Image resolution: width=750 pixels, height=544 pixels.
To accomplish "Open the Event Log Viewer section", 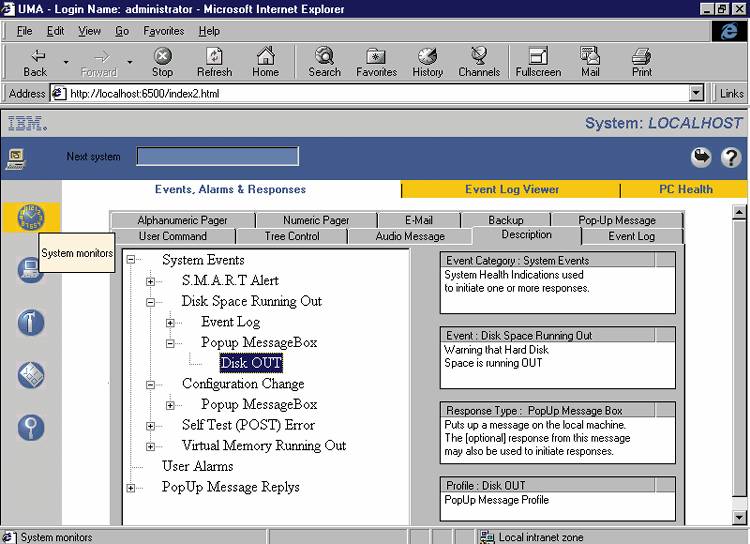I will [512, 189].
